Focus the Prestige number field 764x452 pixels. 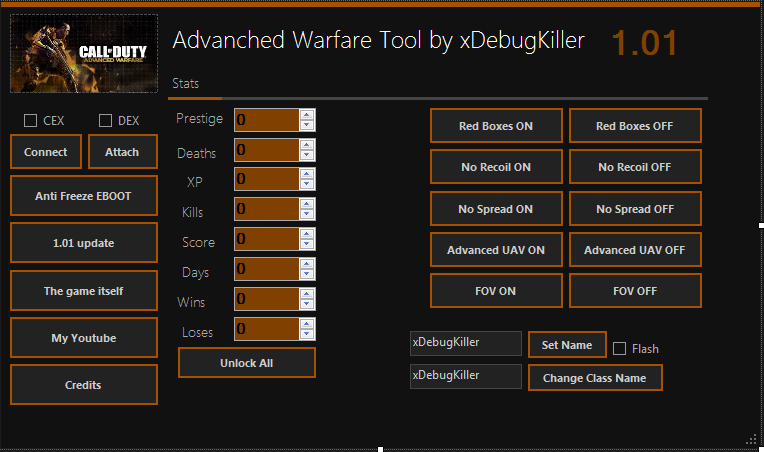click(267, 120)
